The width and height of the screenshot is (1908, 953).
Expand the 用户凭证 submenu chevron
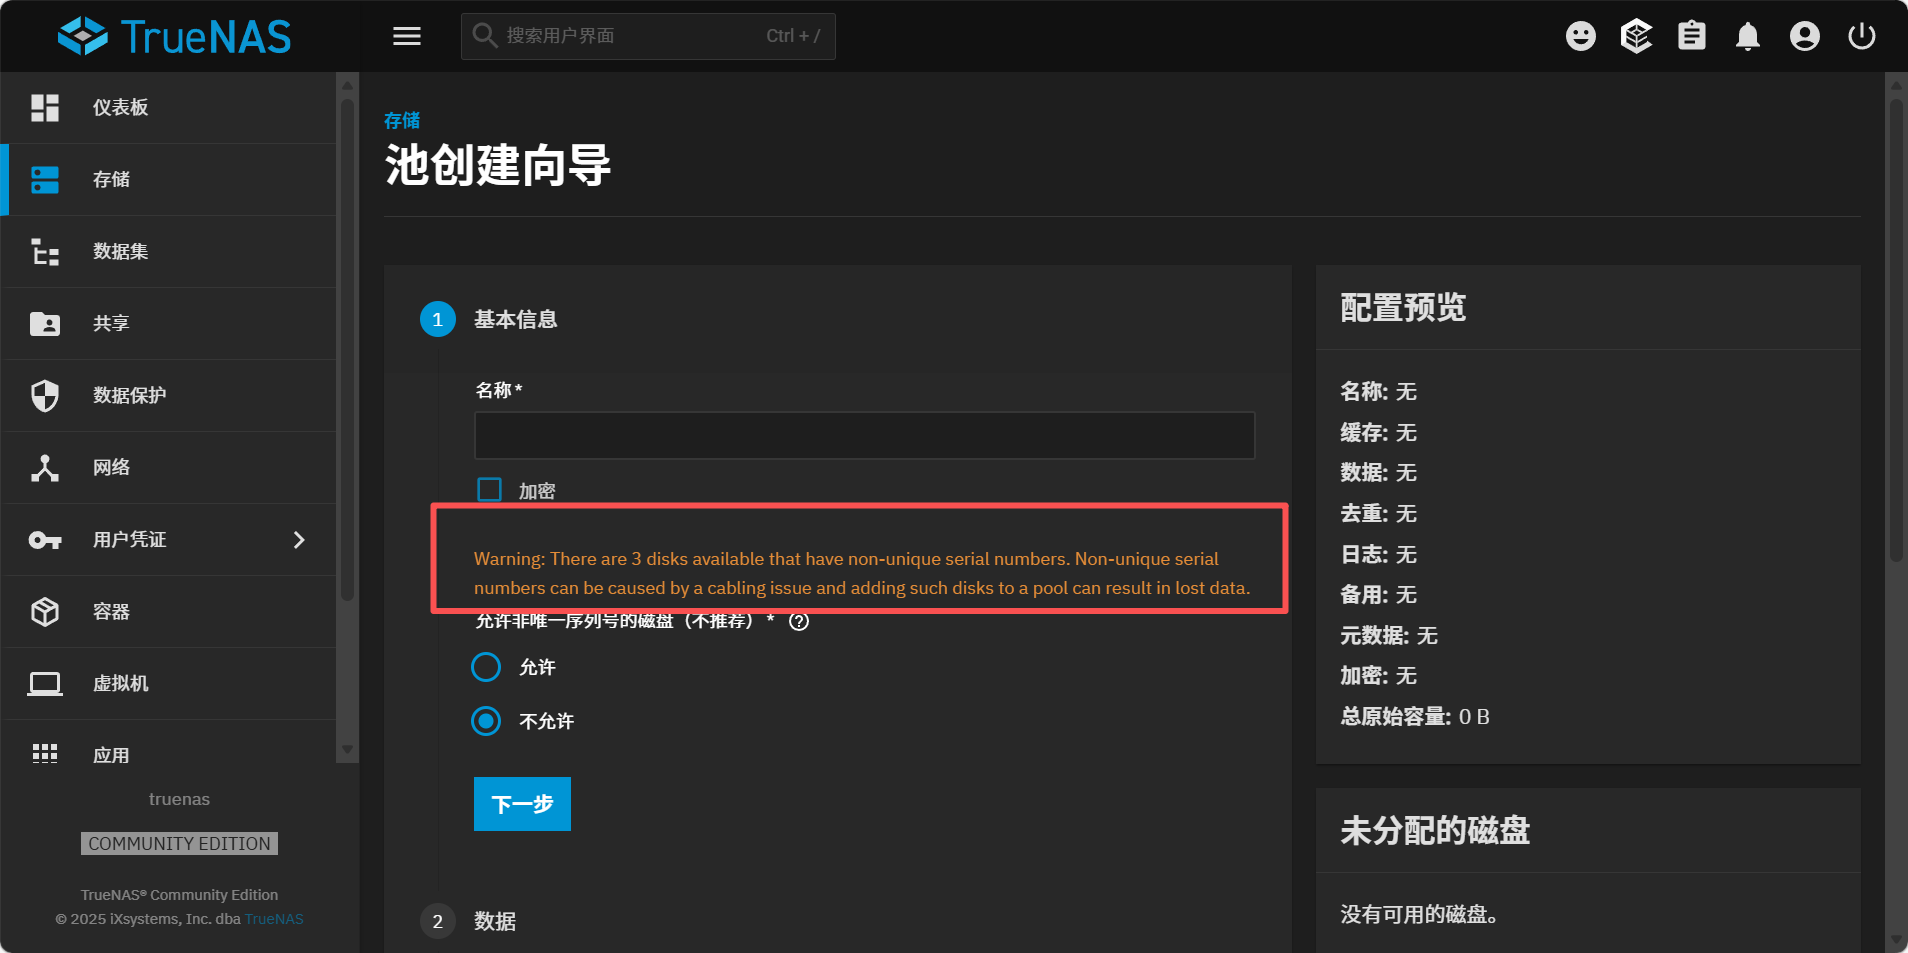(299, 540)
